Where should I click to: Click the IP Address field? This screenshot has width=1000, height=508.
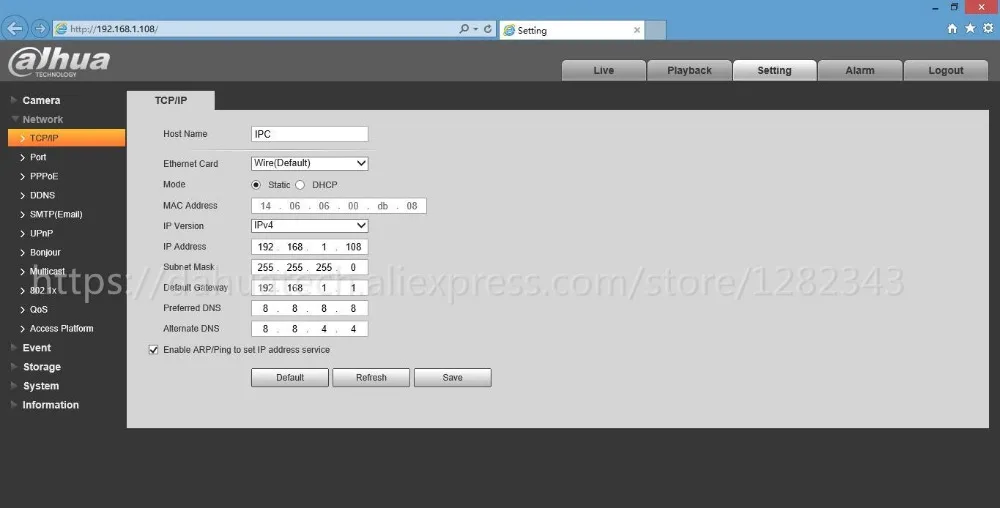point(309,247)
